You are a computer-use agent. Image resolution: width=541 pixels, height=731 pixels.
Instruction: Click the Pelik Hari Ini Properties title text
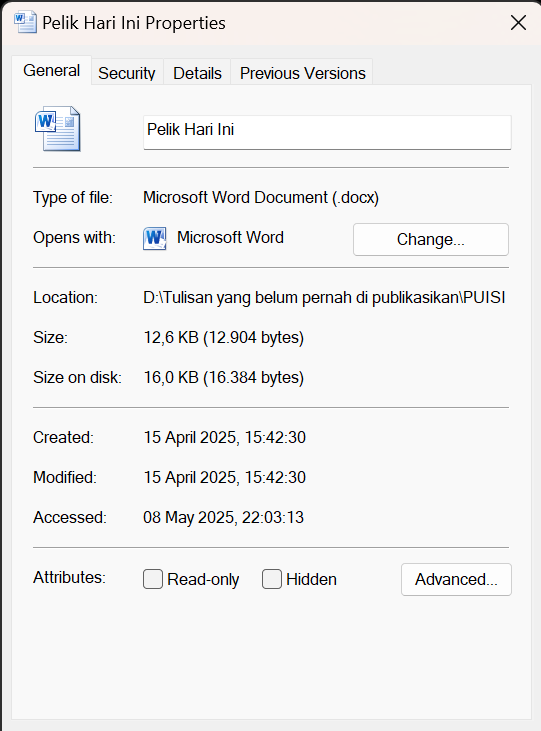[x=134, y=23]
